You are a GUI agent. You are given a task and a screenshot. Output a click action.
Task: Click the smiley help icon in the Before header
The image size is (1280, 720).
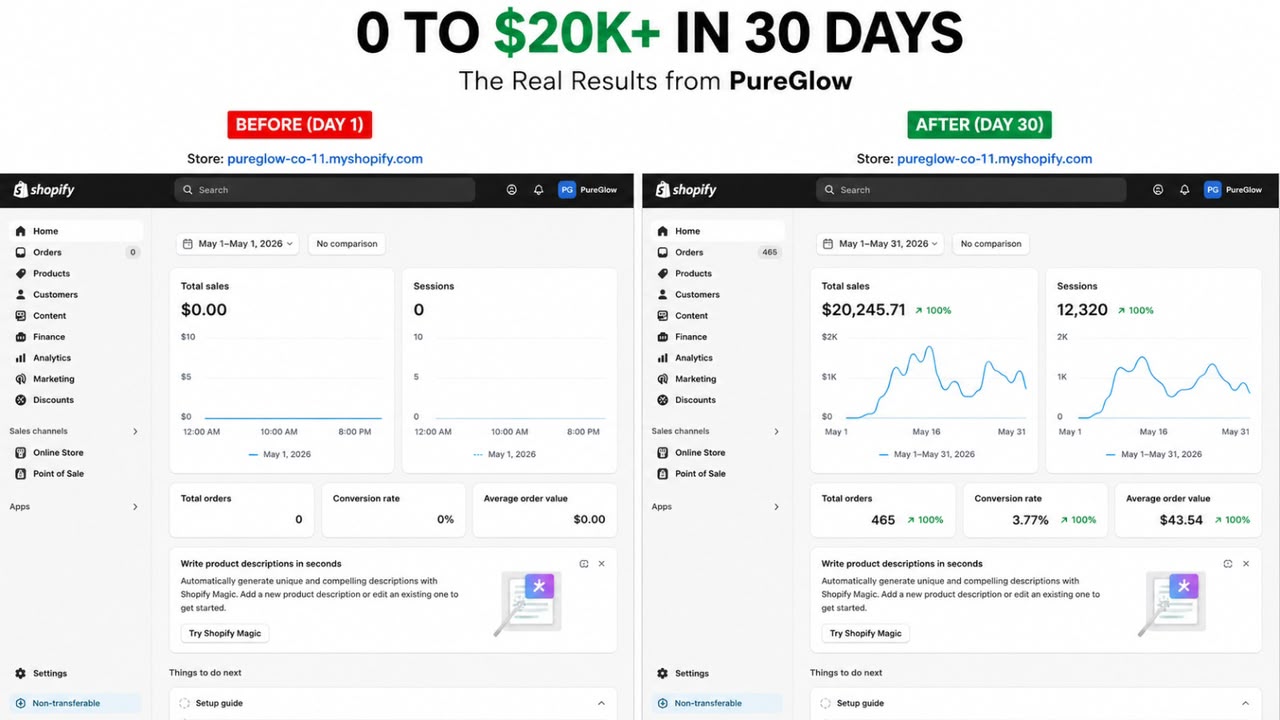(511, 190)
